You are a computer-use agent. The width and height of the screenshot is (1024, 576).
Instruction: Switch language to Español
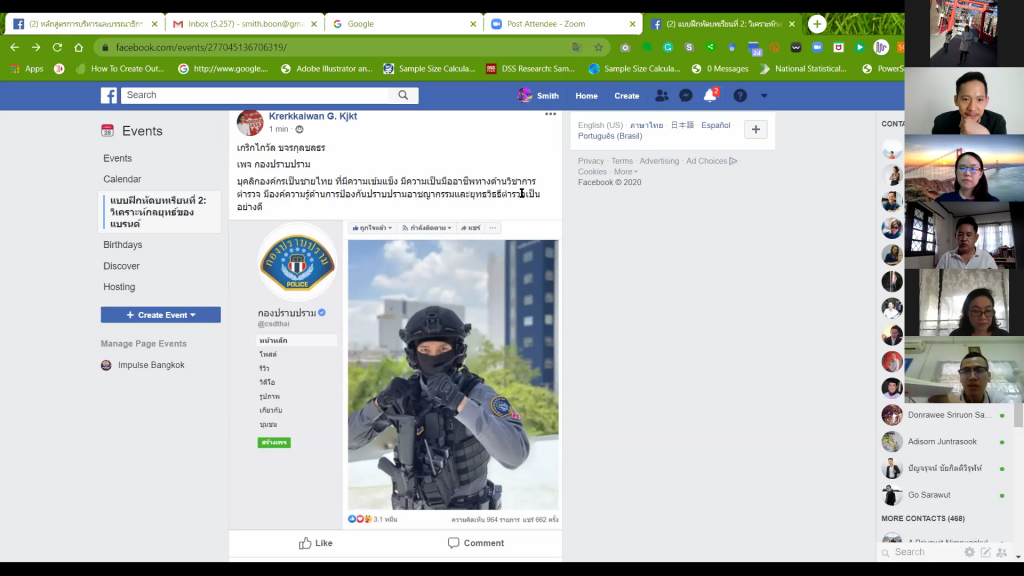(716, 125)
